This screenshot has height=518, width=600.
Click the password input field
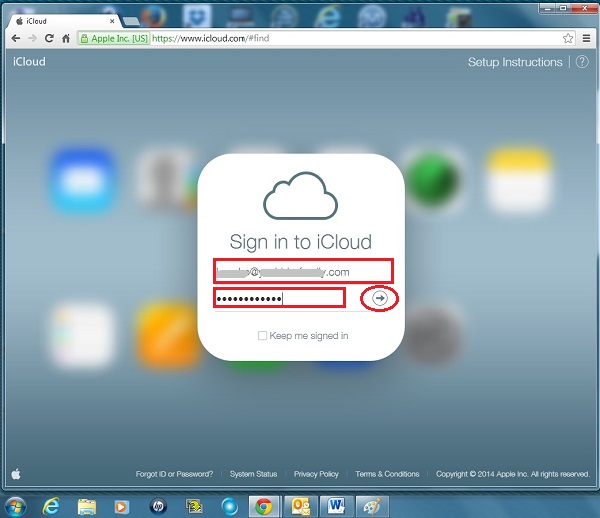tap(279, 298)
